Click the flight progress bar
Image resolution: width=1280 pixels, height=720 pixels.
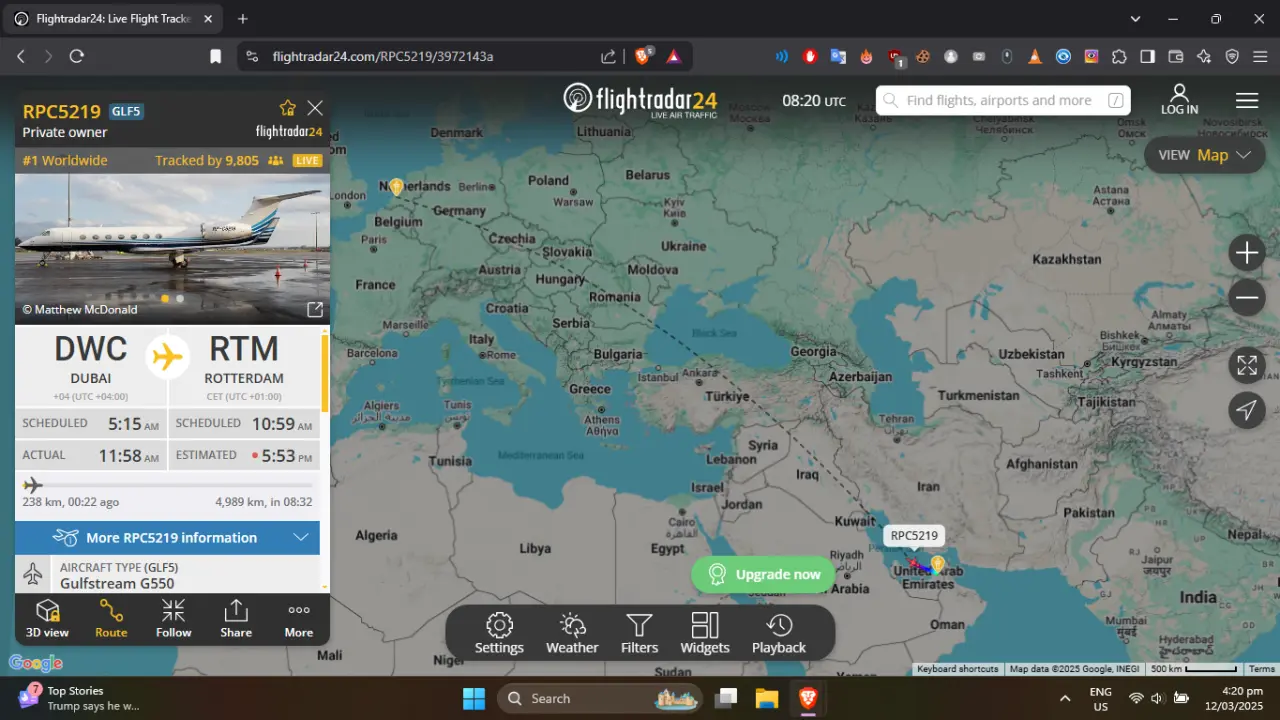168,485
